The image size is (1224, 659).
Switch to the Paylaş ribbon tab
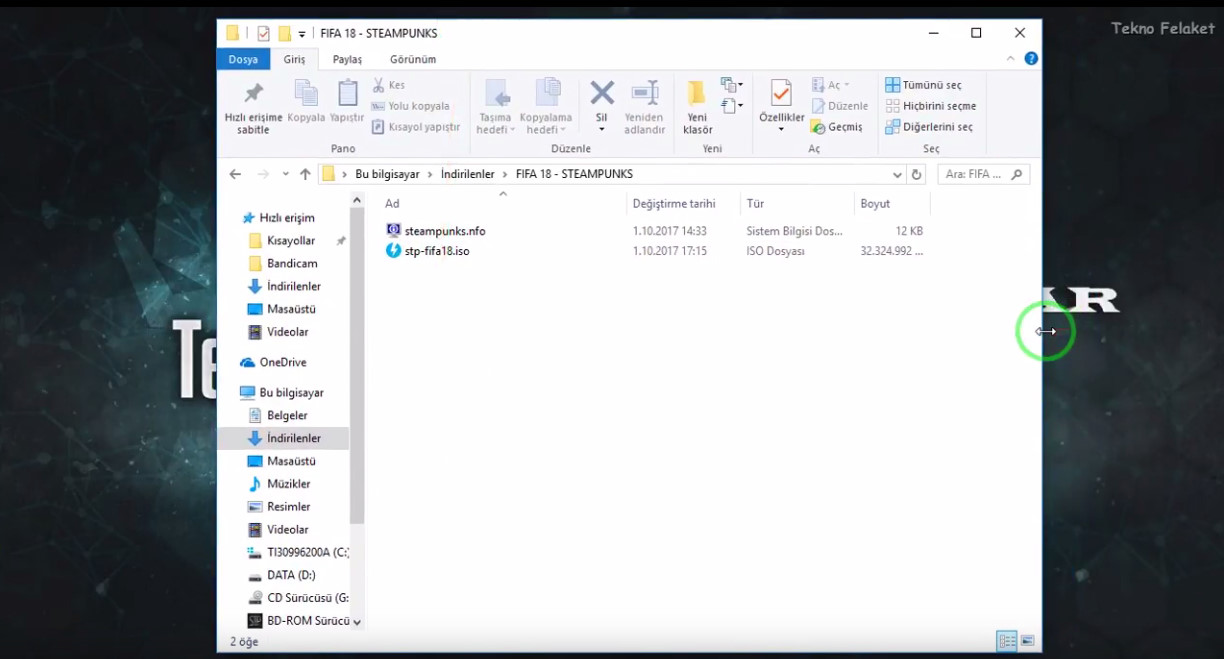pos(348,59)
